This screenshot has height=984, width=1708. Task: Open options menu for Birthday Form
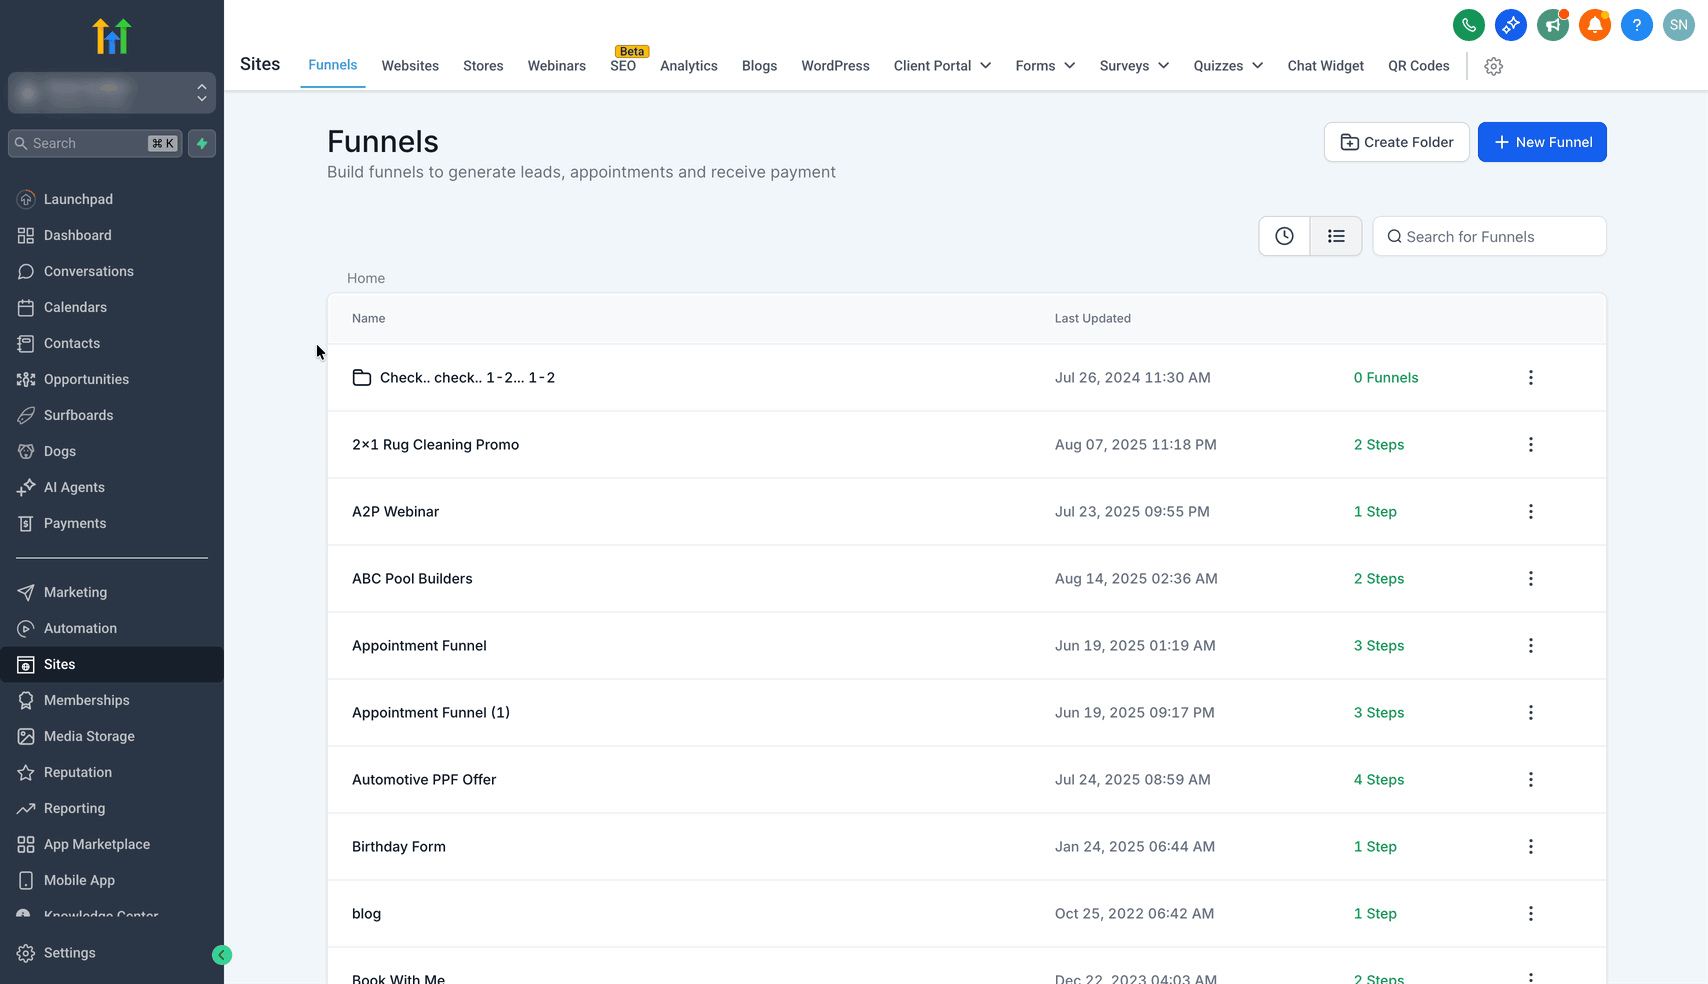coord(1530,847)
